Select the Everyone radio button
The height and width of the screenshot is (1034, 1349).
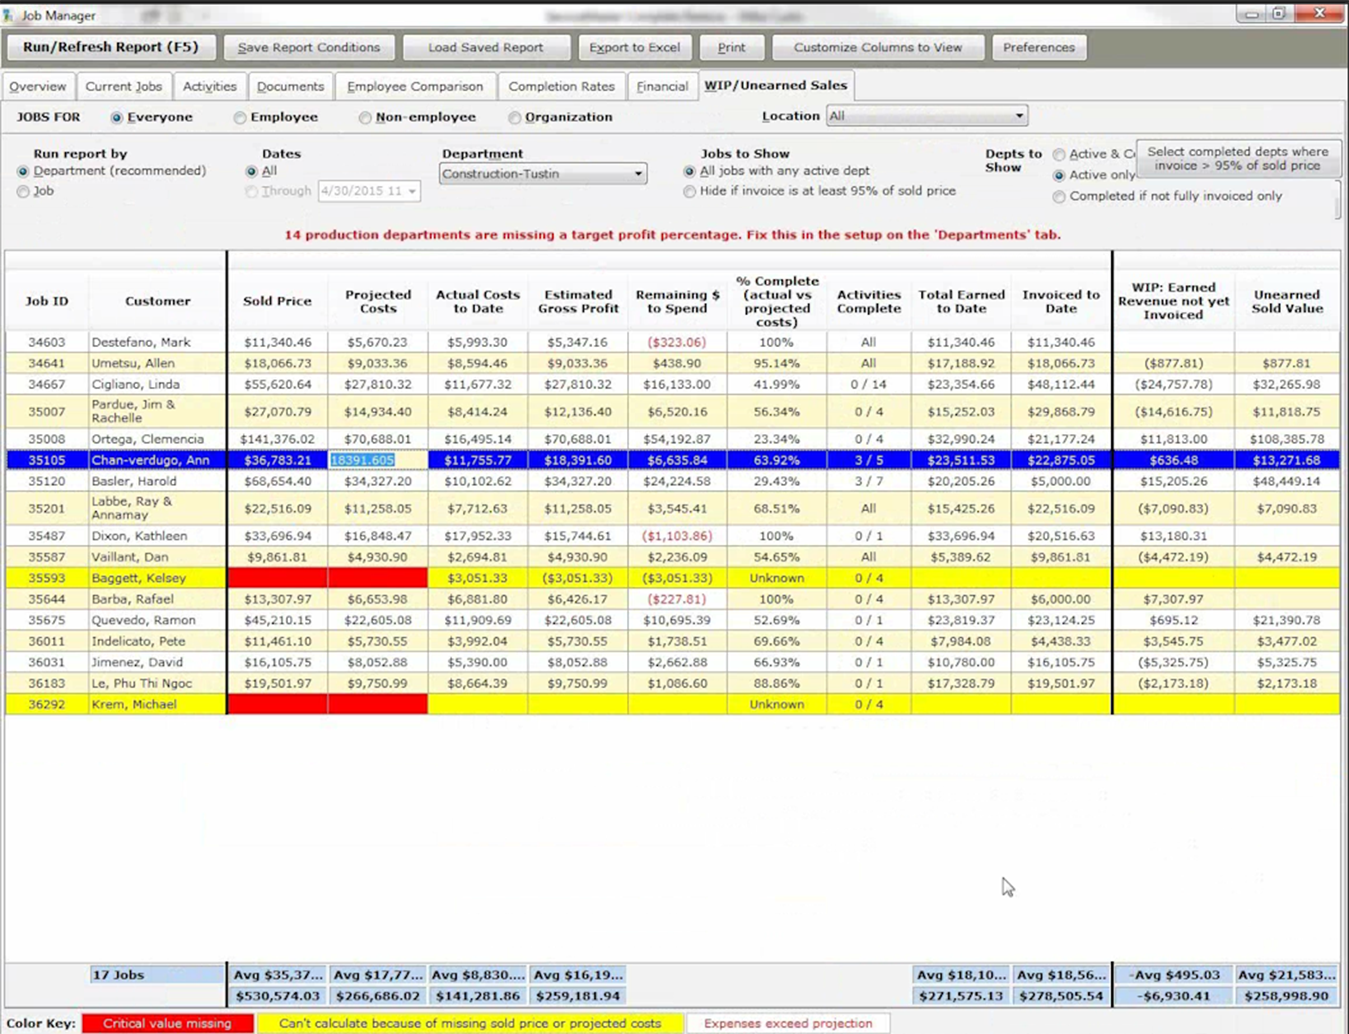[x=117, y=118]
